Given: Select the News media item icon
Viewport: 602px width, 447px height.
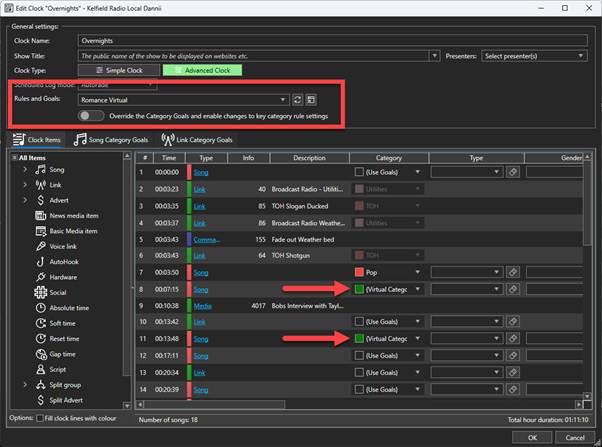Looking at the screenshot, I should [x=41, y=214].
